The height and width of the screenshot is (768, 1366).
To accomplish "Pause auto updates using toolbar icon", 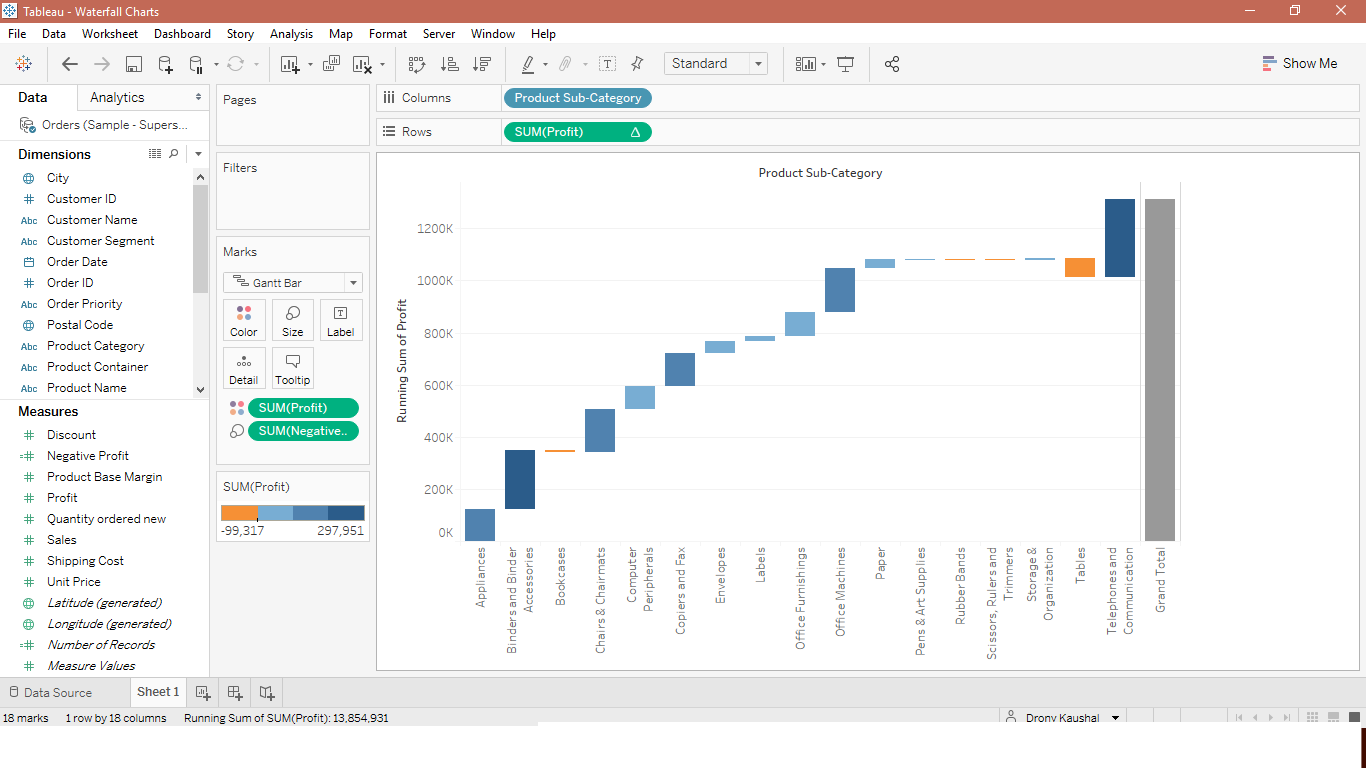I will tap(196, 63).
